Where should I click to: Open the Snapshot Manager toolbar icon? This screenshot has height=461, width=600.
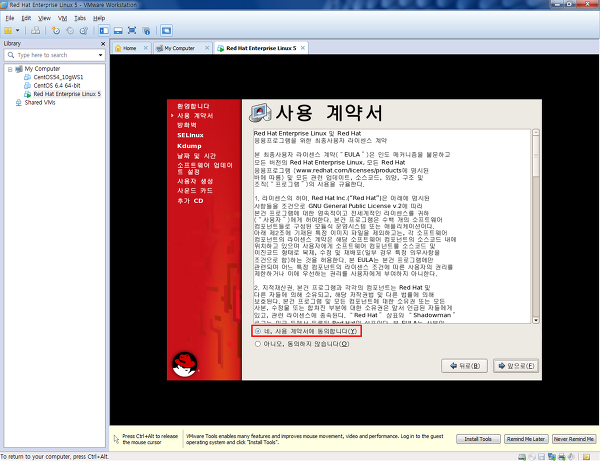pyautogui.click(x=84, y=31)
